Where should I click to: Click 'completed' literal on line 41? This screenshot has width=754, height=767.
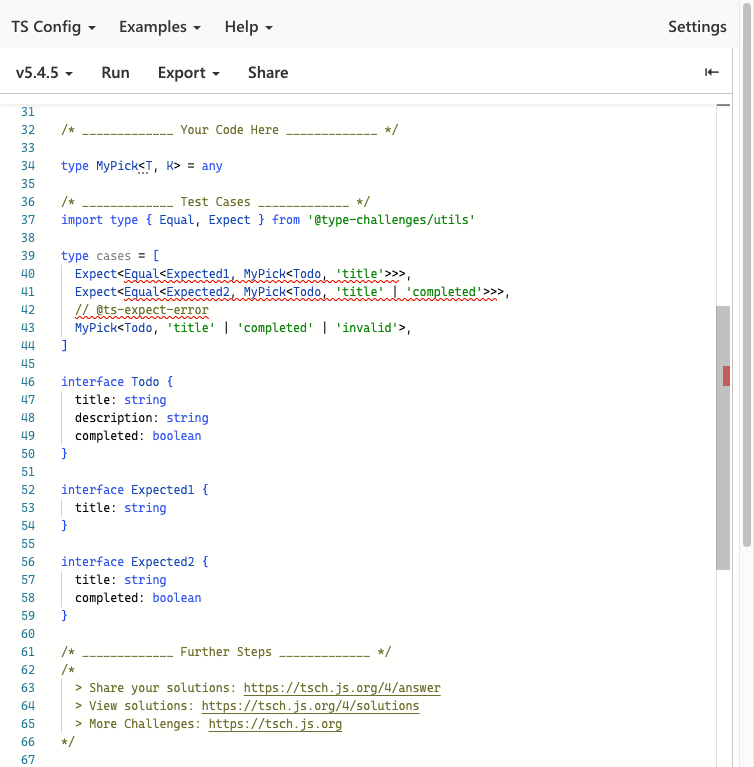[x=444, y=292]
